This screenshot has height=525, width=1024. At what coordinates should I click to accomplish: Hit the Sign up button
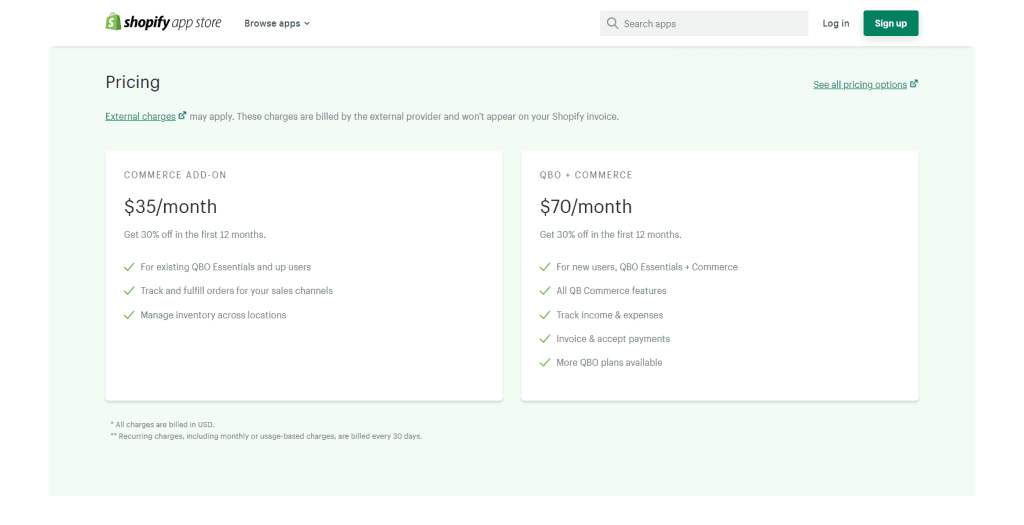tap(891, 24)
